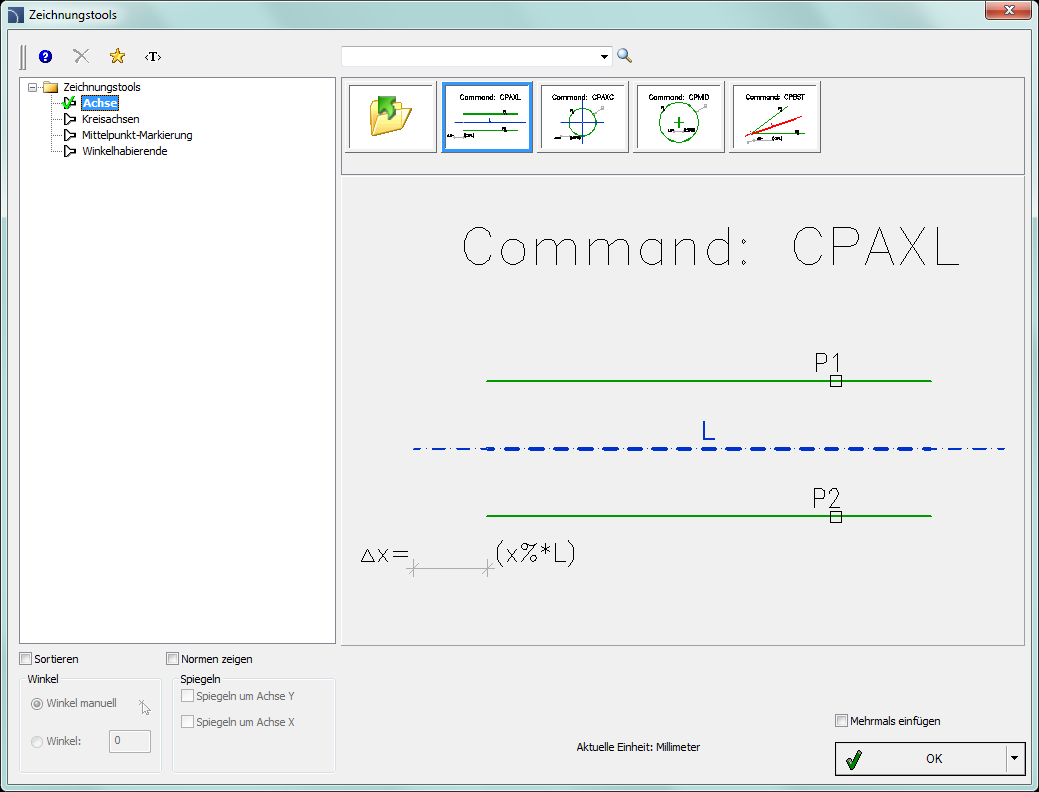
Task: Choose Mittelpunkt-Markierung in the tree
Action: coord(137,135)
